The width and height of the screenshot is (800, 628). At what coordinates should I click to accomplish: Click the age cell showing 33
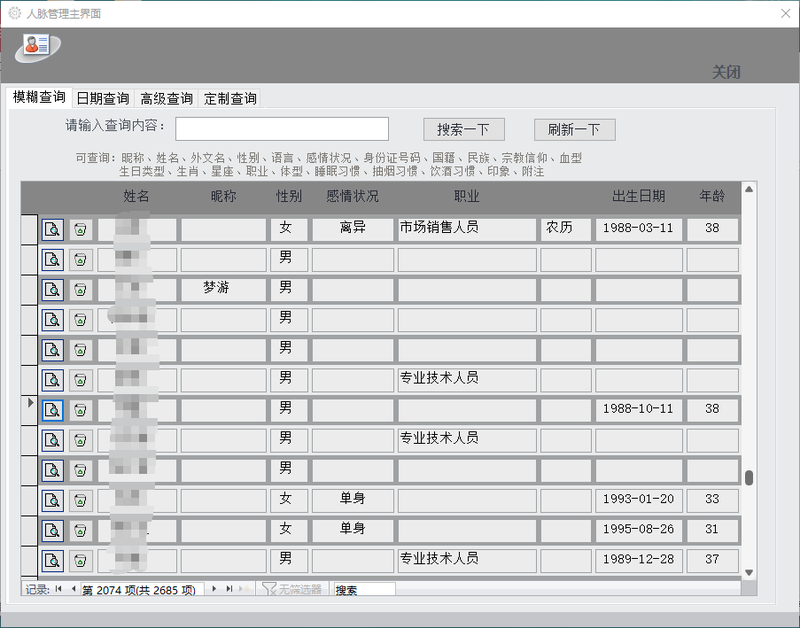tap(712, 500)
